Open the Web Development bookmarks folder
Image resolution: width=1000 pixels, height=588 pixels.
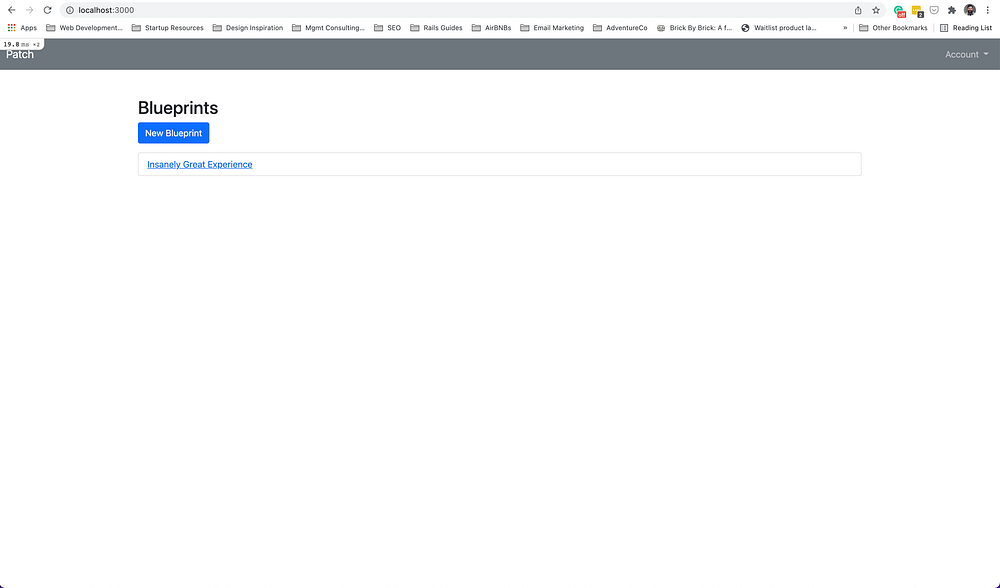(x=84, y=28)
